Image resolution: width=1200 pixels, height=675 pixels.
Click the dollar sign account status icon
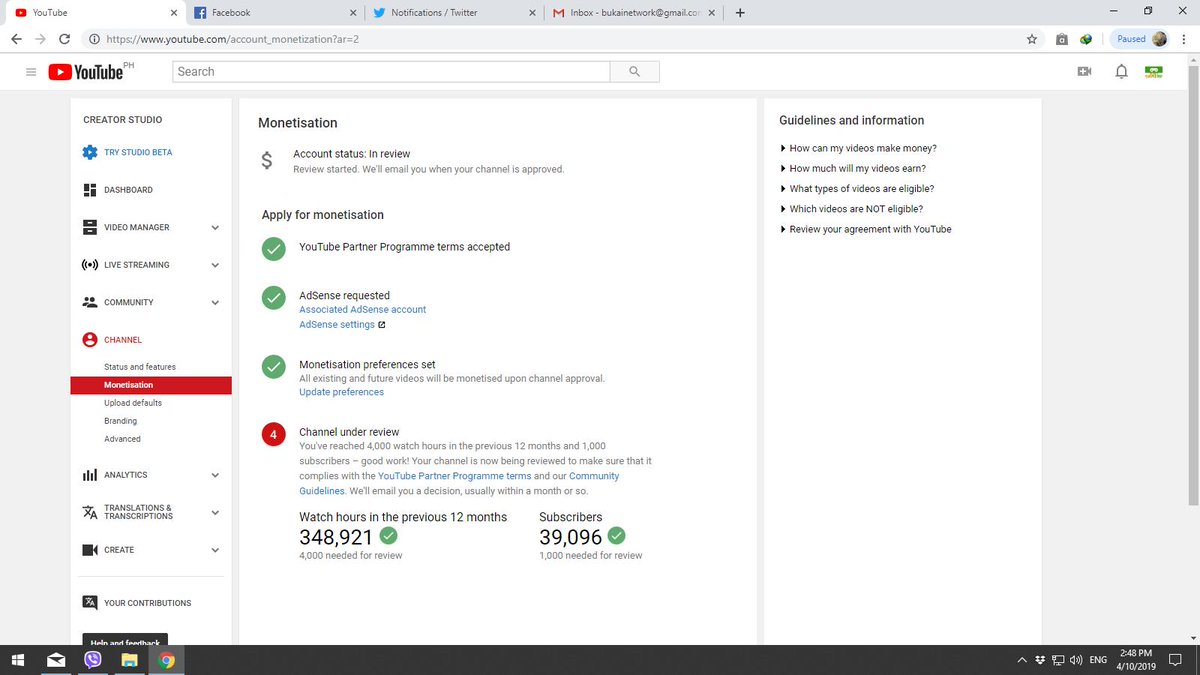pos(266,161)
